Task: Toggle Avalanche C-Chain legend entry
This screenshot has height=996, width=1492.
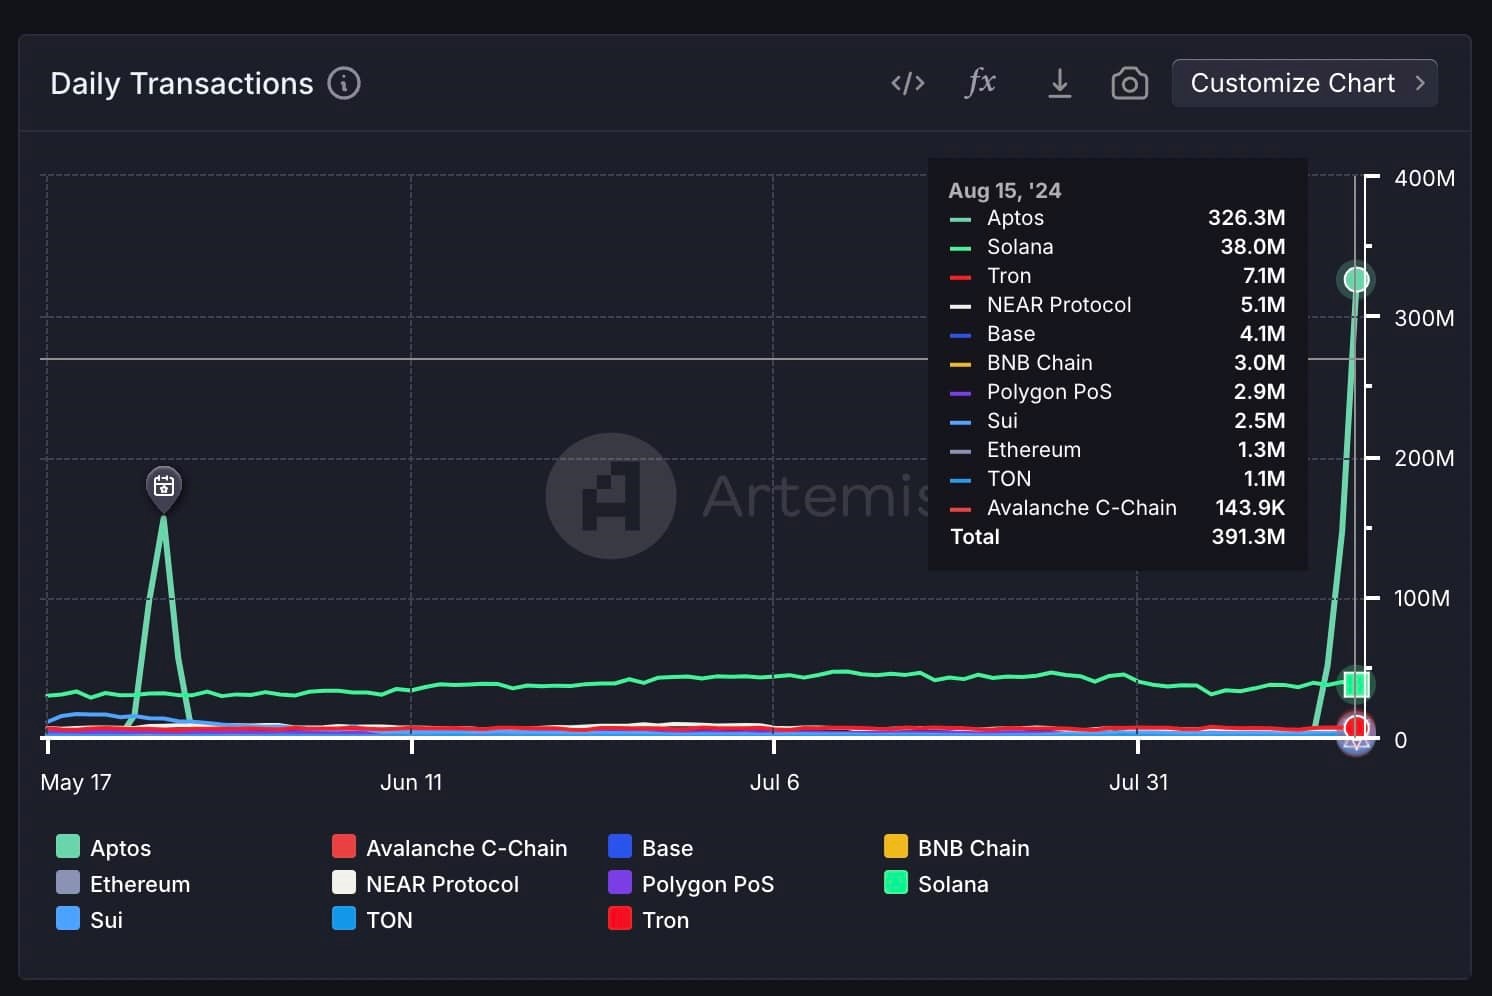Action: point(449,847)
